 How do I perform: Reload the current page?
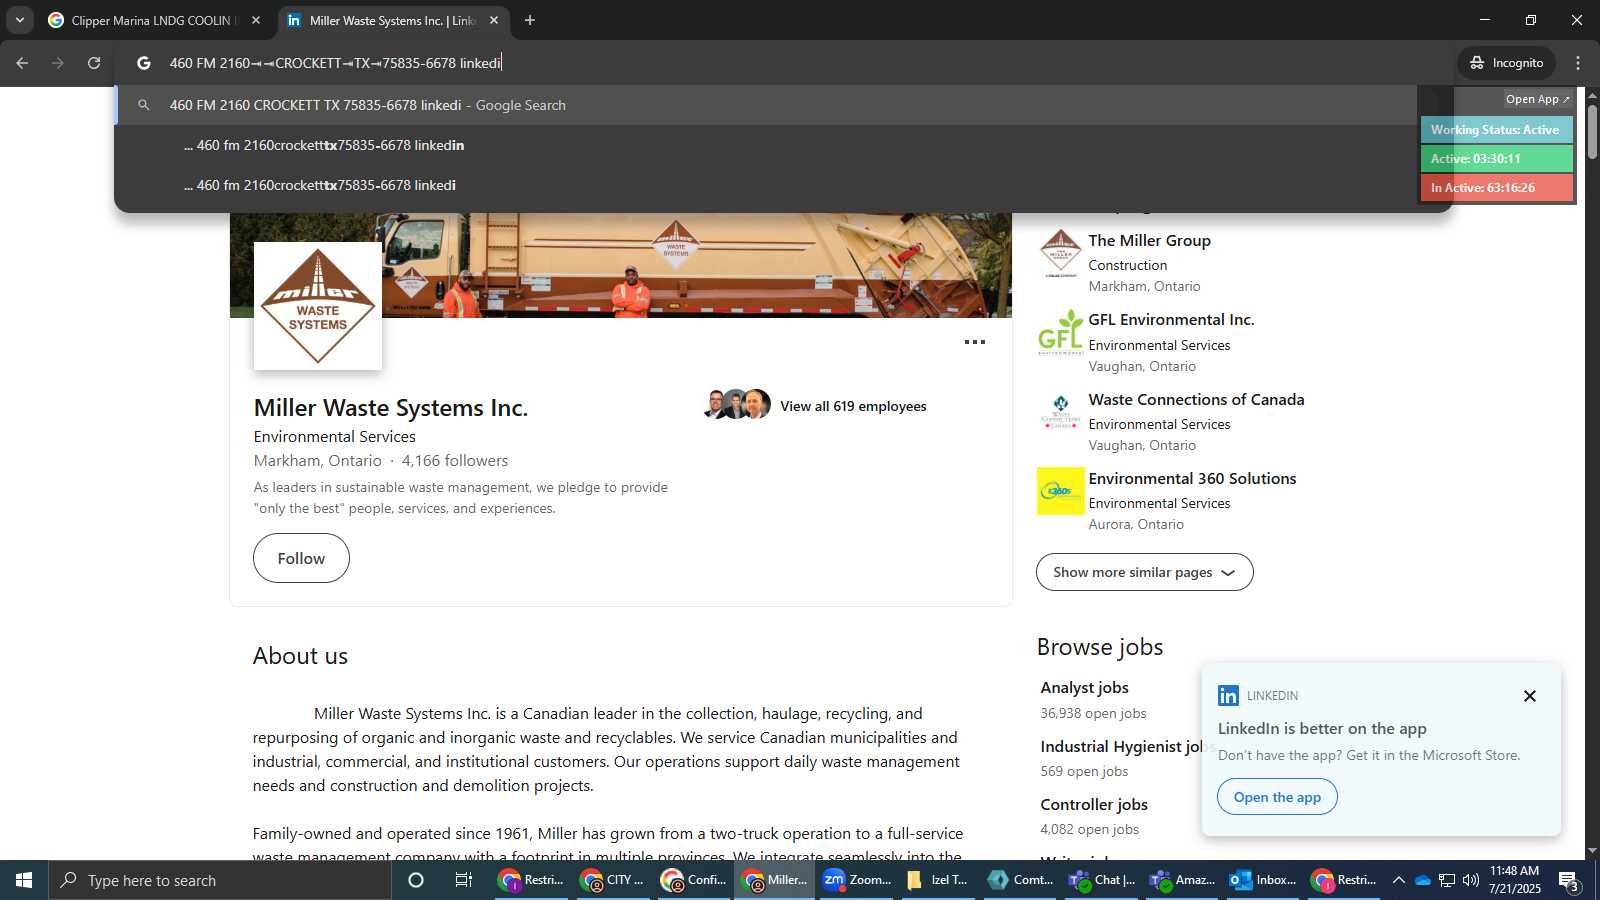tap(94, 63)
